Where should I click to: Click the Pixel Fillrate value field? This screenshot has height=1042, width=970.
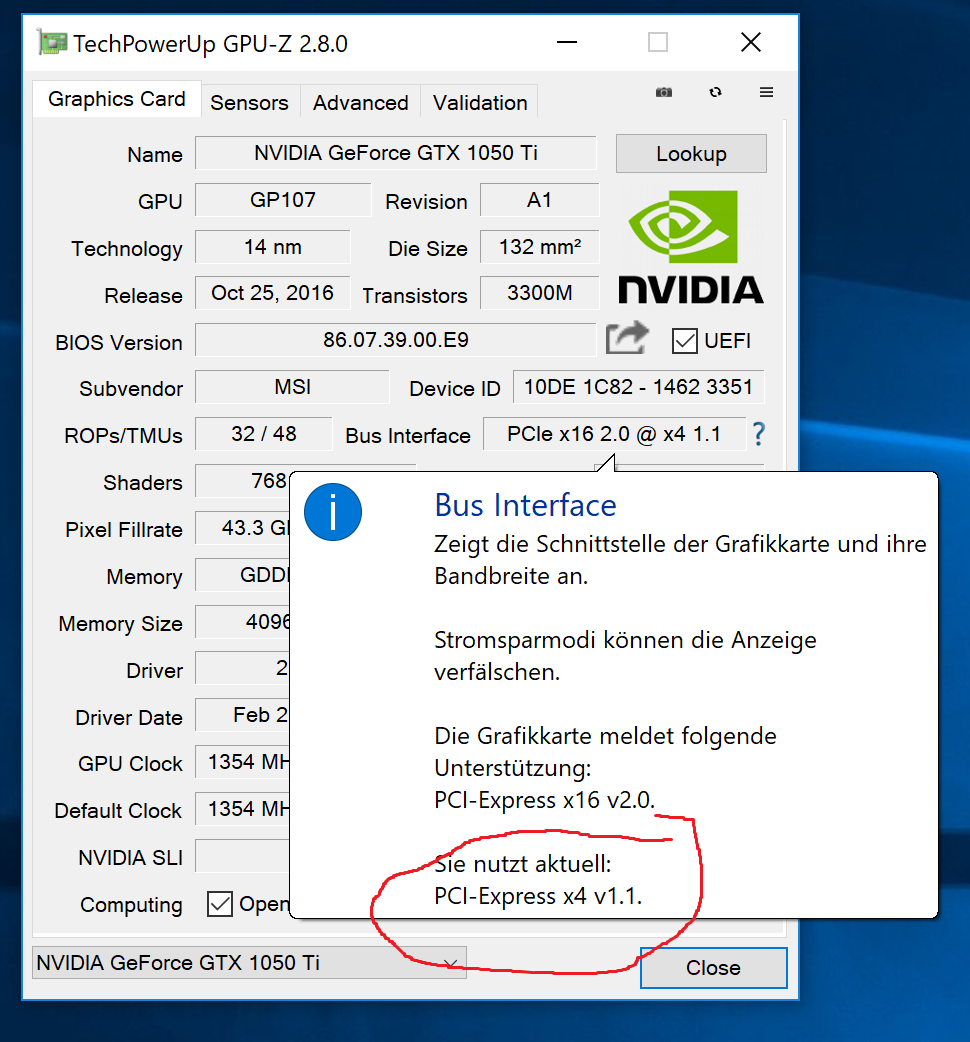point(243,528)
